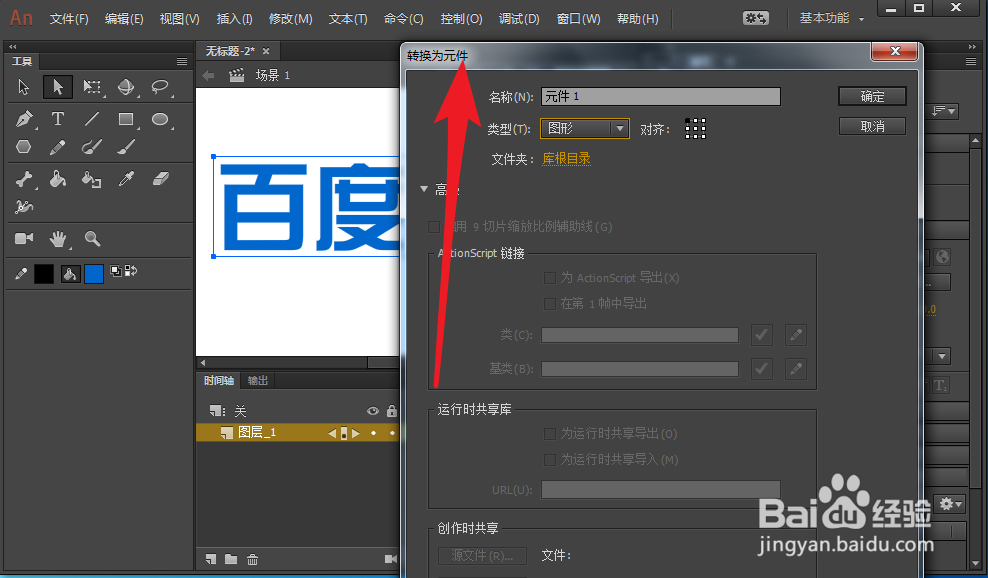Reset to black and white colors
The width and height of the screenshot is (988, 578).
116,271
